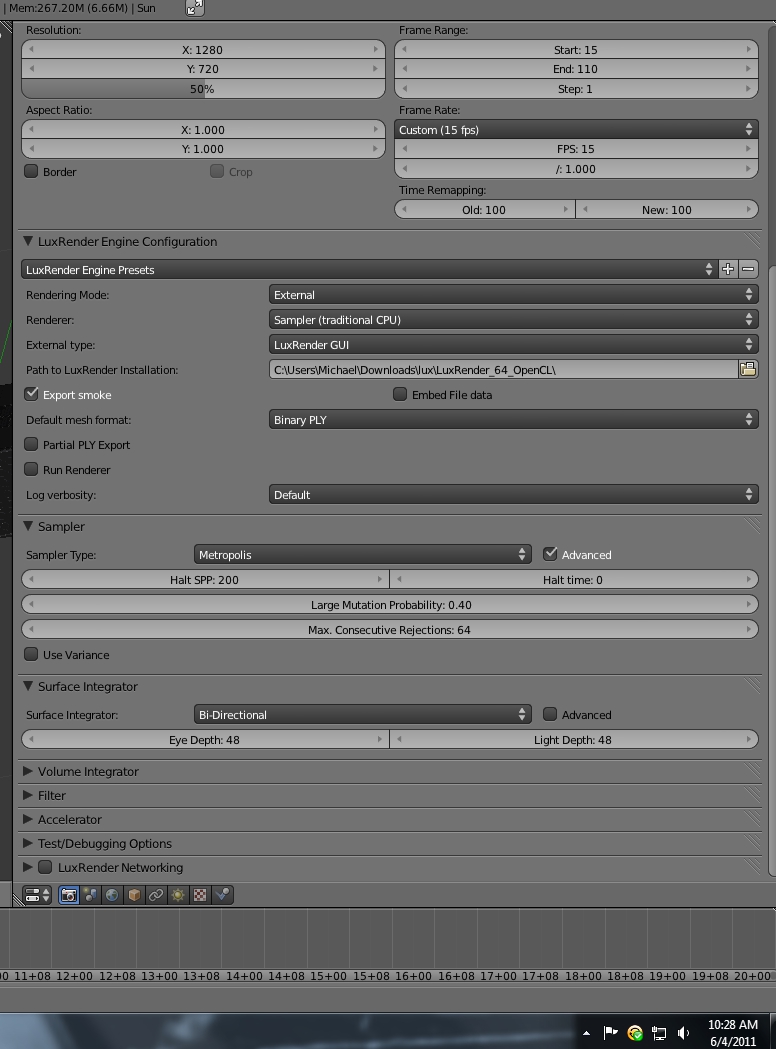
Task: Click the Max. Consecutive Rejections slider
Action: [390, 630]
